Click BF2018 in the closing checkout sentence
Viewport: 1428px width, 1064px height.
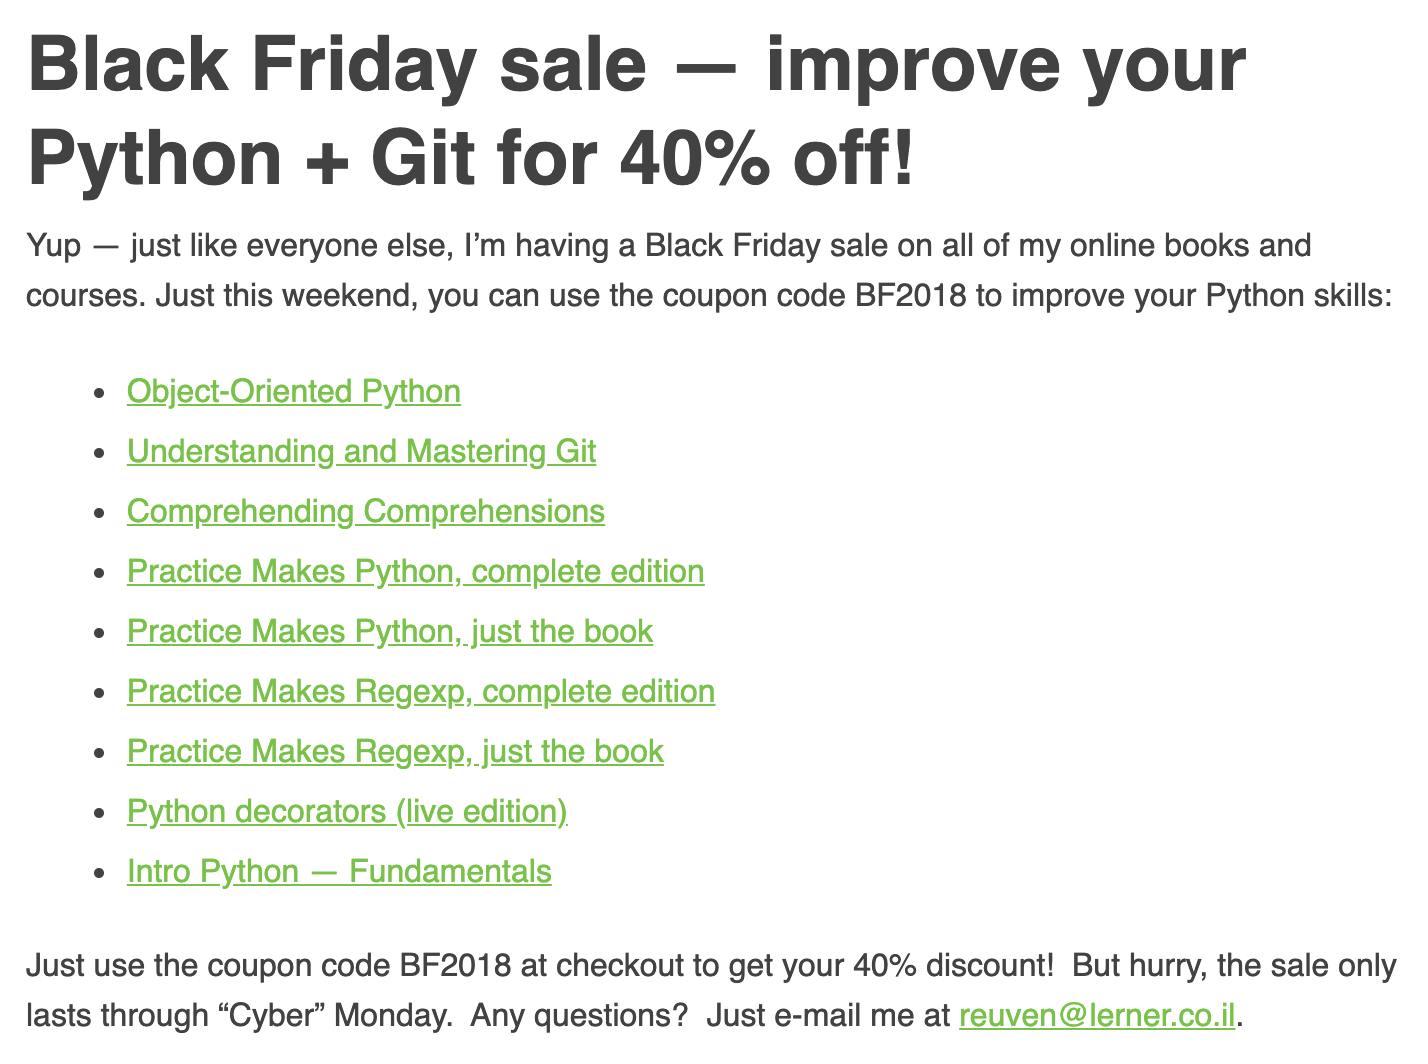tap(455, 965)
